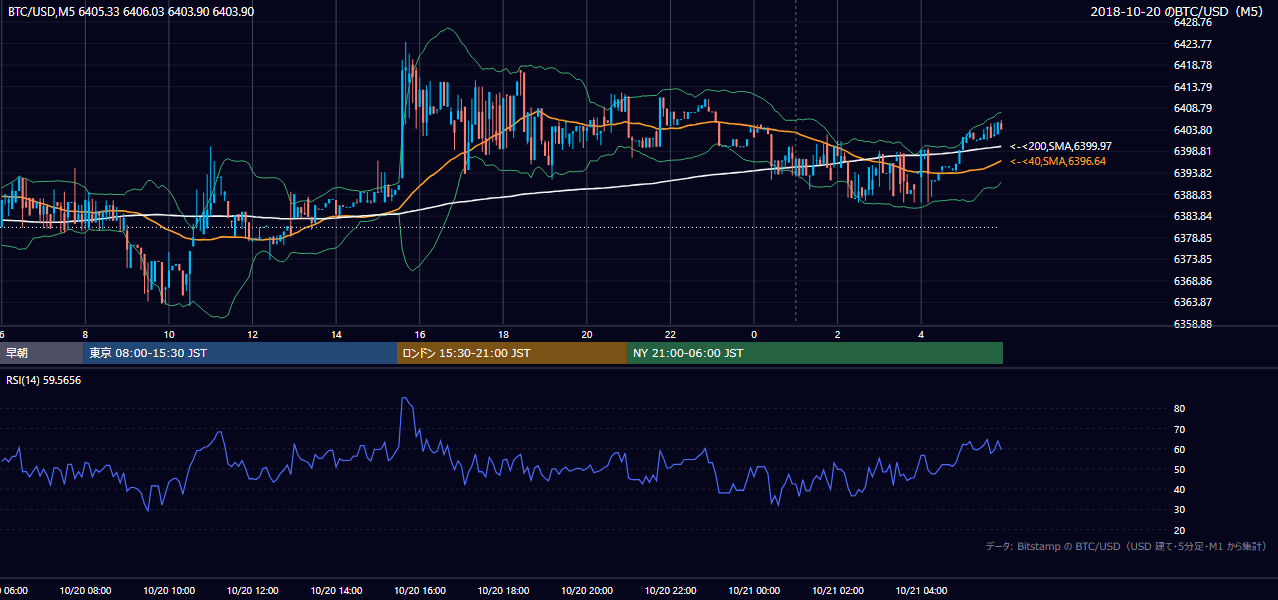Click hour tick 14 below the price chart

pos(336,335)
